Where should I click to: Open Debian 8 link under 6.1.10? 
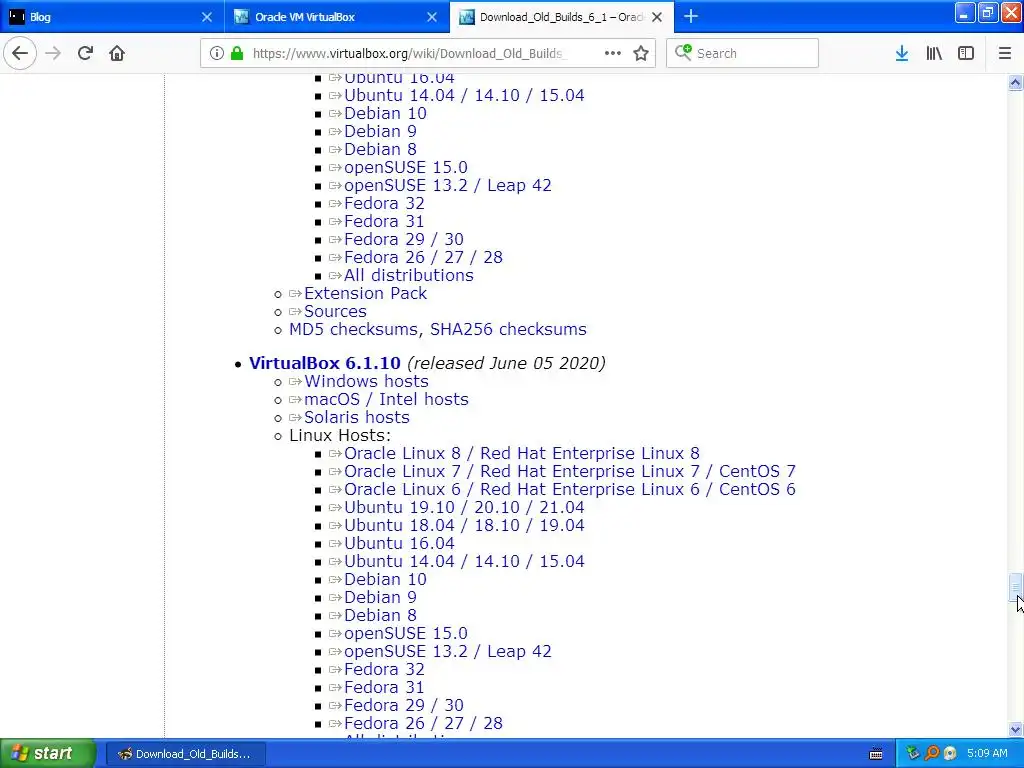click(380, 615)
